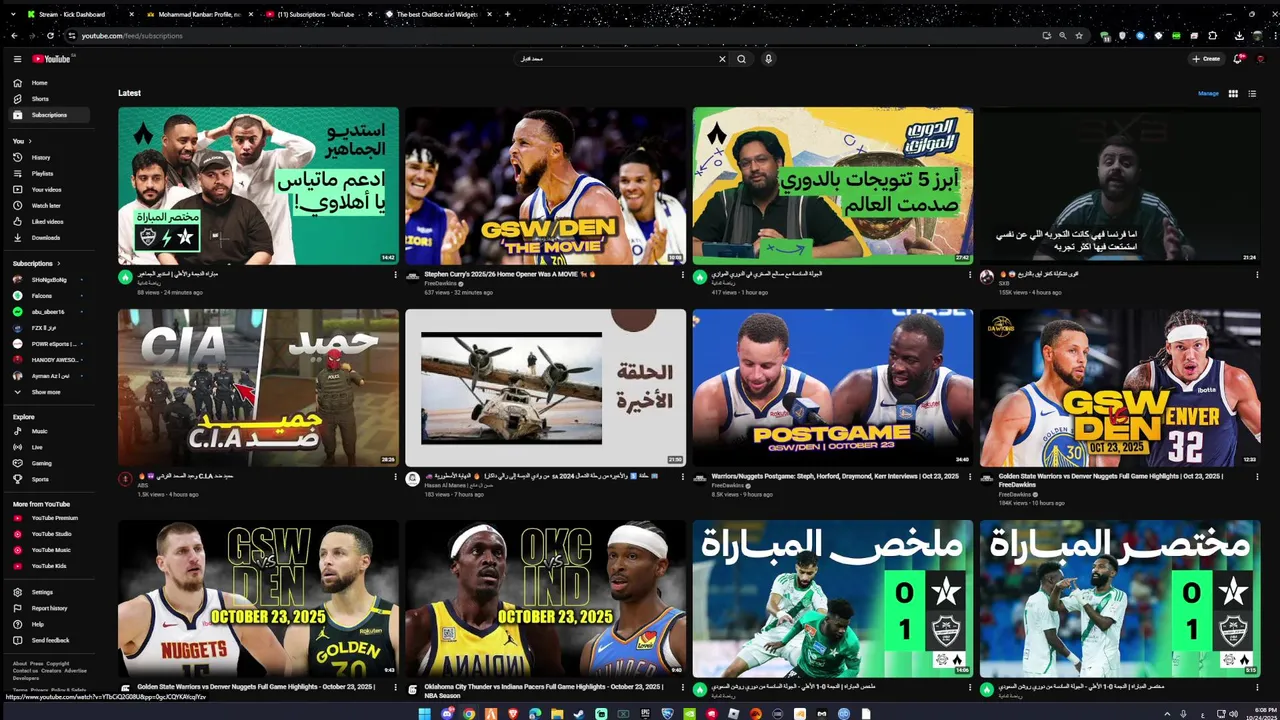1280x720 pixels.
Task: Open Help in the sidebar
Action: [x=50, y=624]
